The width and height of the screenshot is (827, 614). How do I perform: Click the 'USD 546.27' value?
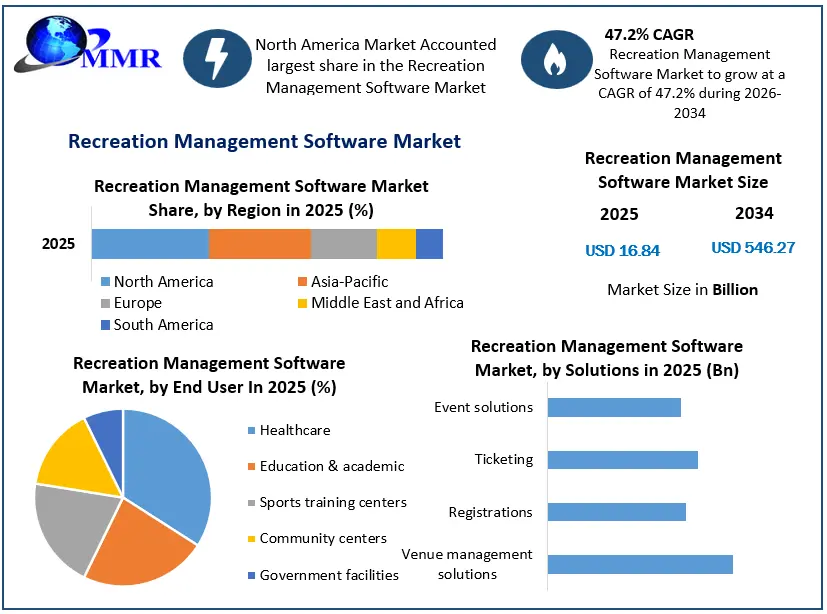point(753,248)
